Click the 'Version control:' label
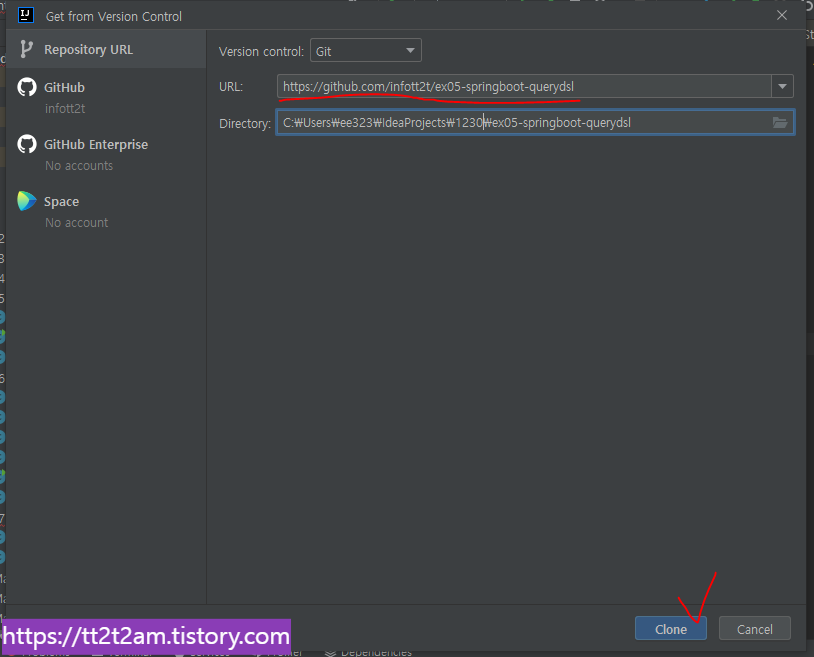 (x=261, y=51)
